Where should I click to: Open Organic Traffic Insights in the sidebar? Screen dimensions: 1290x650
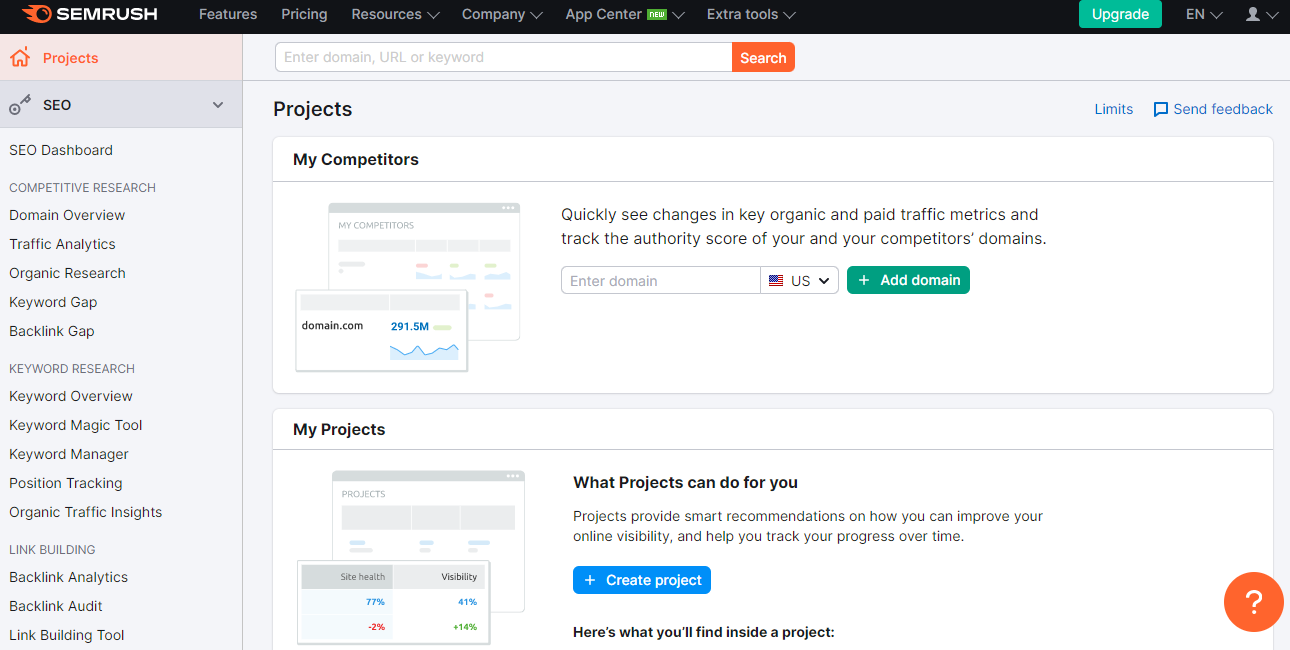click(85, 512)
